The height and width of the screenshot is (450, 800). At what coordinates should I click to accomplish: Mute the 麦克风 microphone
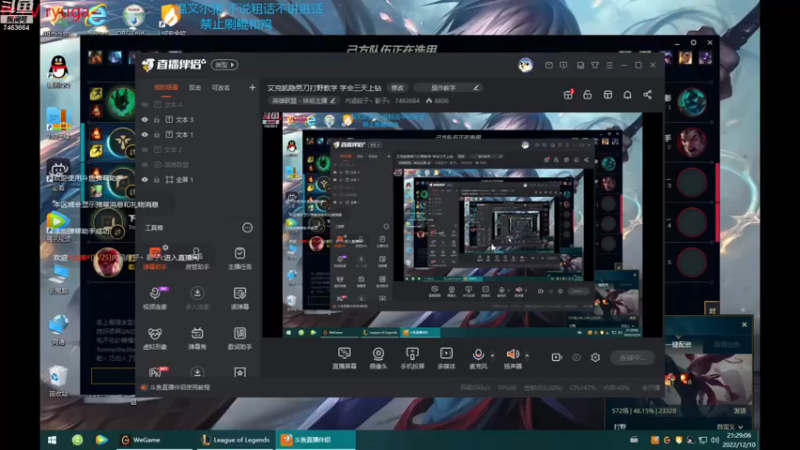coord(478,358)
